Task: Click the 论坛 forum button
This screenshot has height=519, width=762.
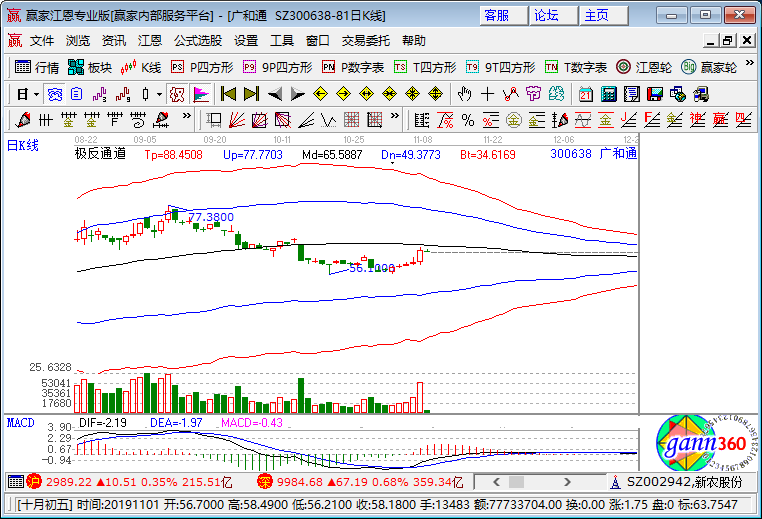Action: tap(554, 16)
